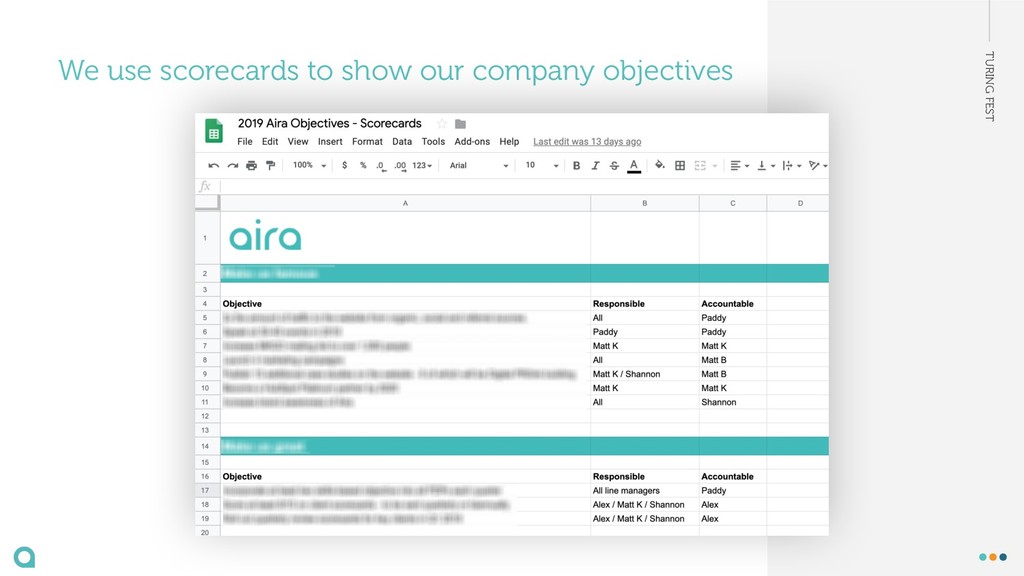Click the 2019 Aira Objectives title
1024x576 pixels.
[330, 123]
